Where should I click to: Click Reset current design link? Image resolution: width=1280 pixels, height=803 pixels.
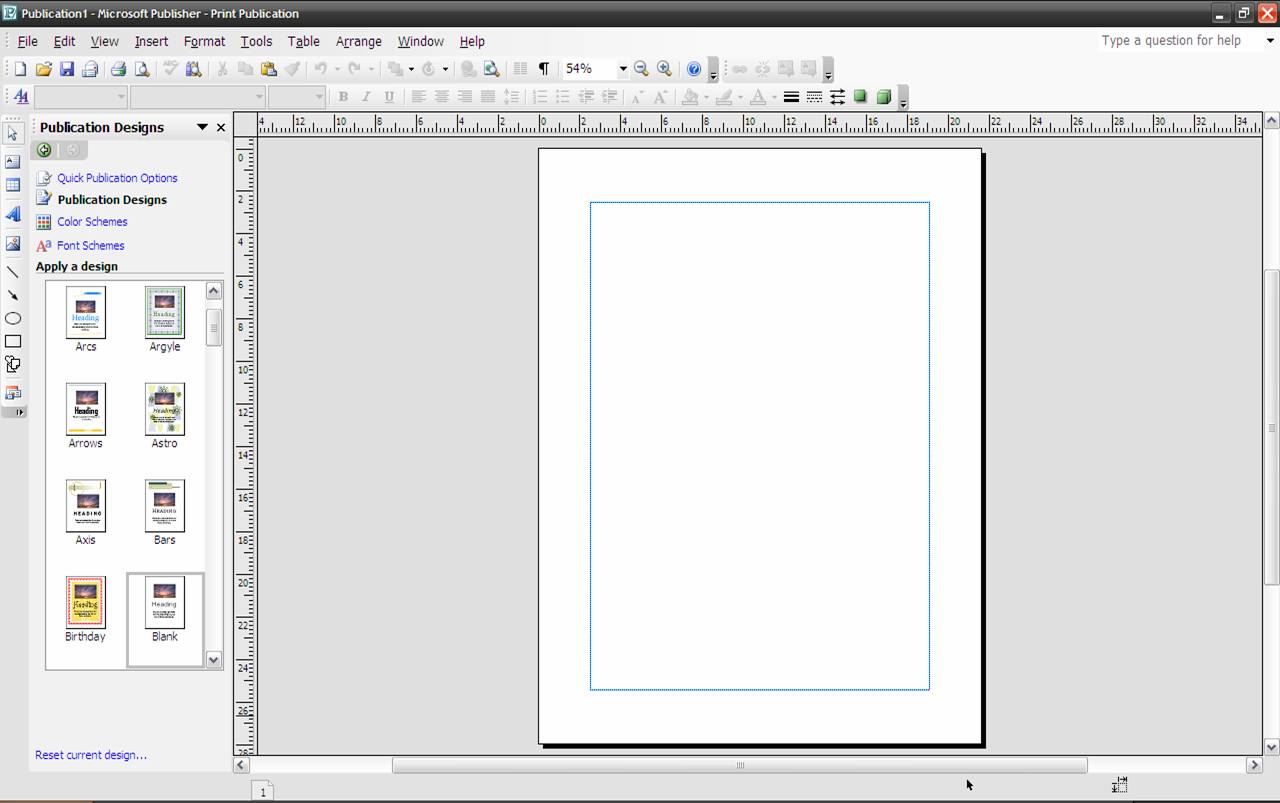(91, 755)
